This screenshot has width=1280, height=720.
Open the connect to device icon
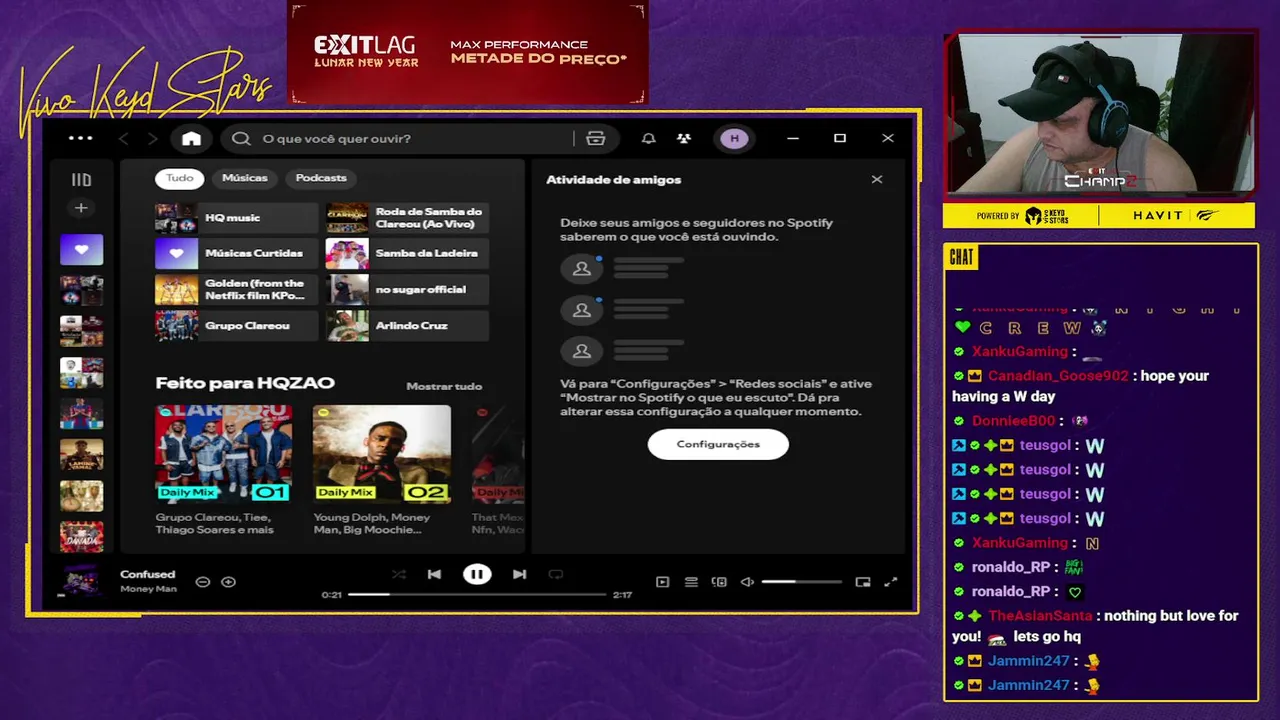(719, 582)
